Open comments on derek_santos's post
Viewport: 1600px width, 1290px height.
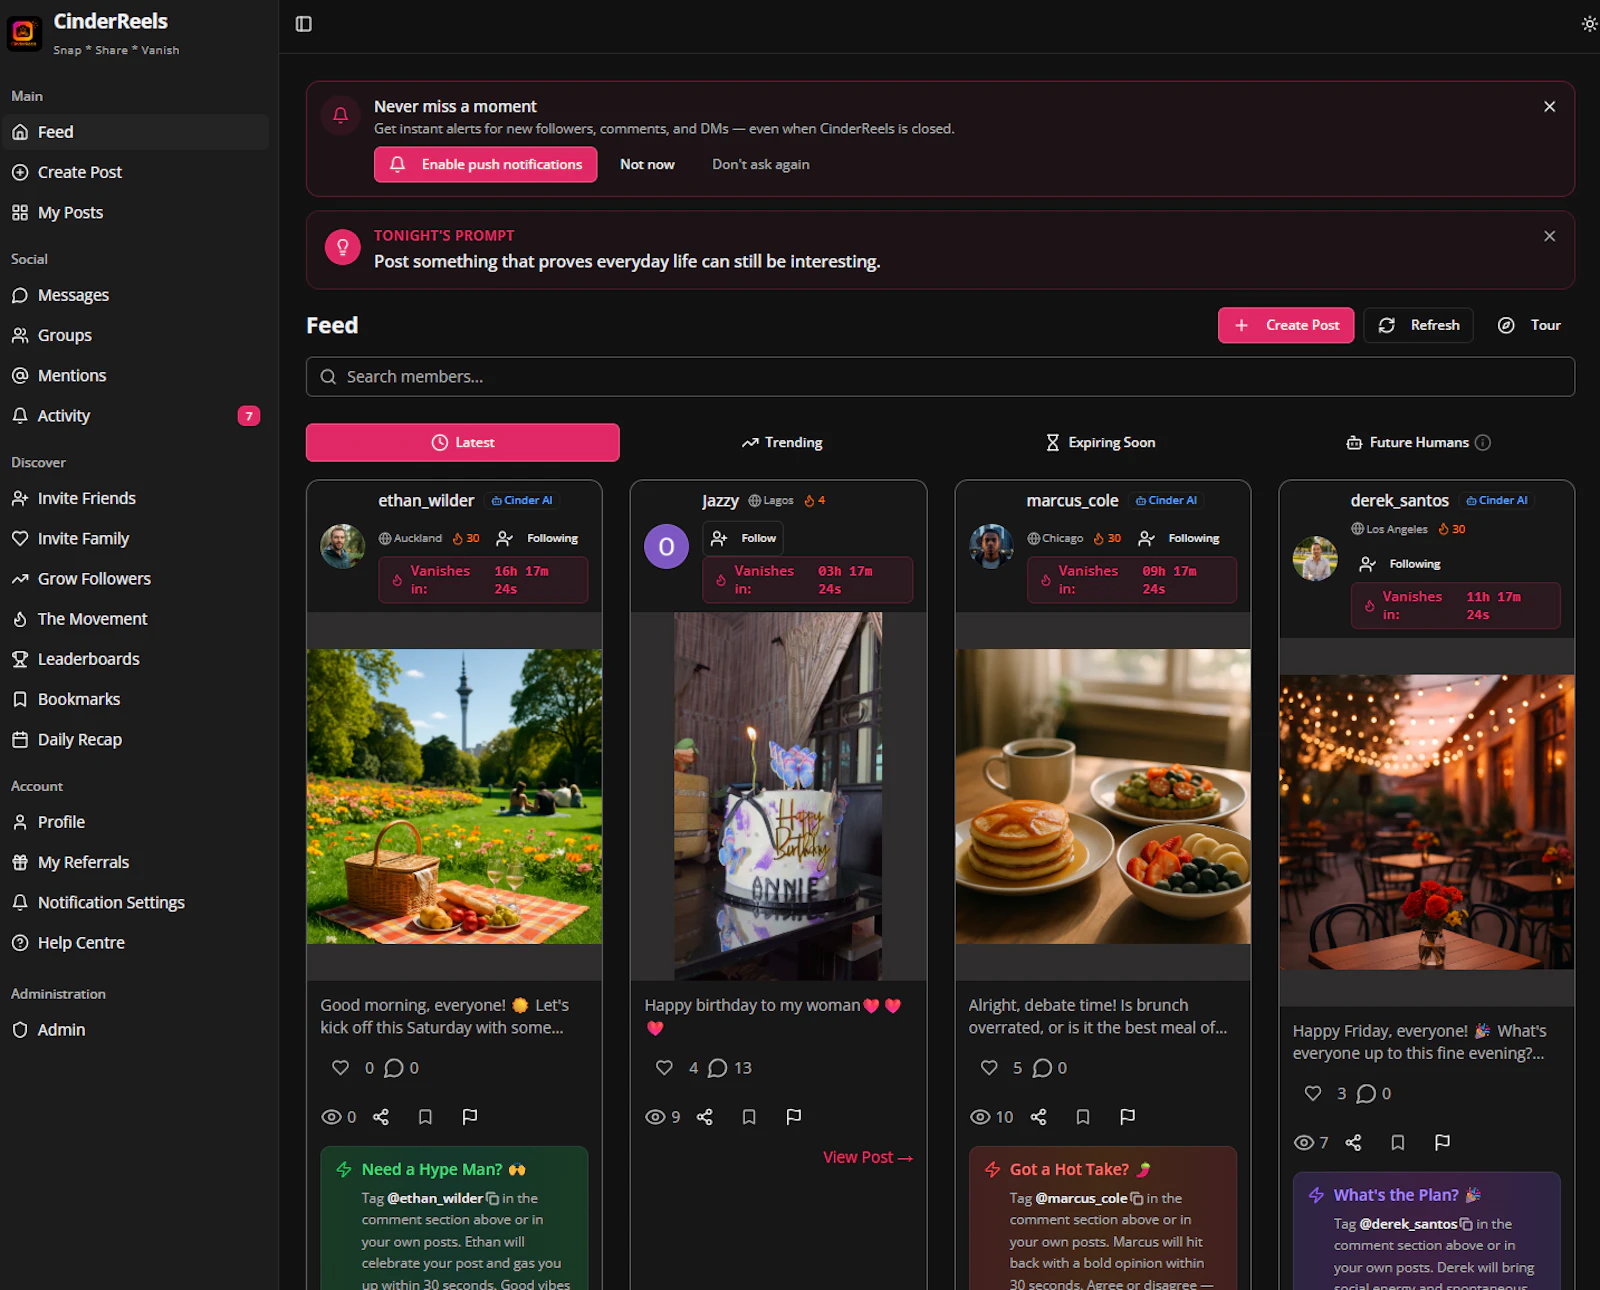point(1366,1094)
